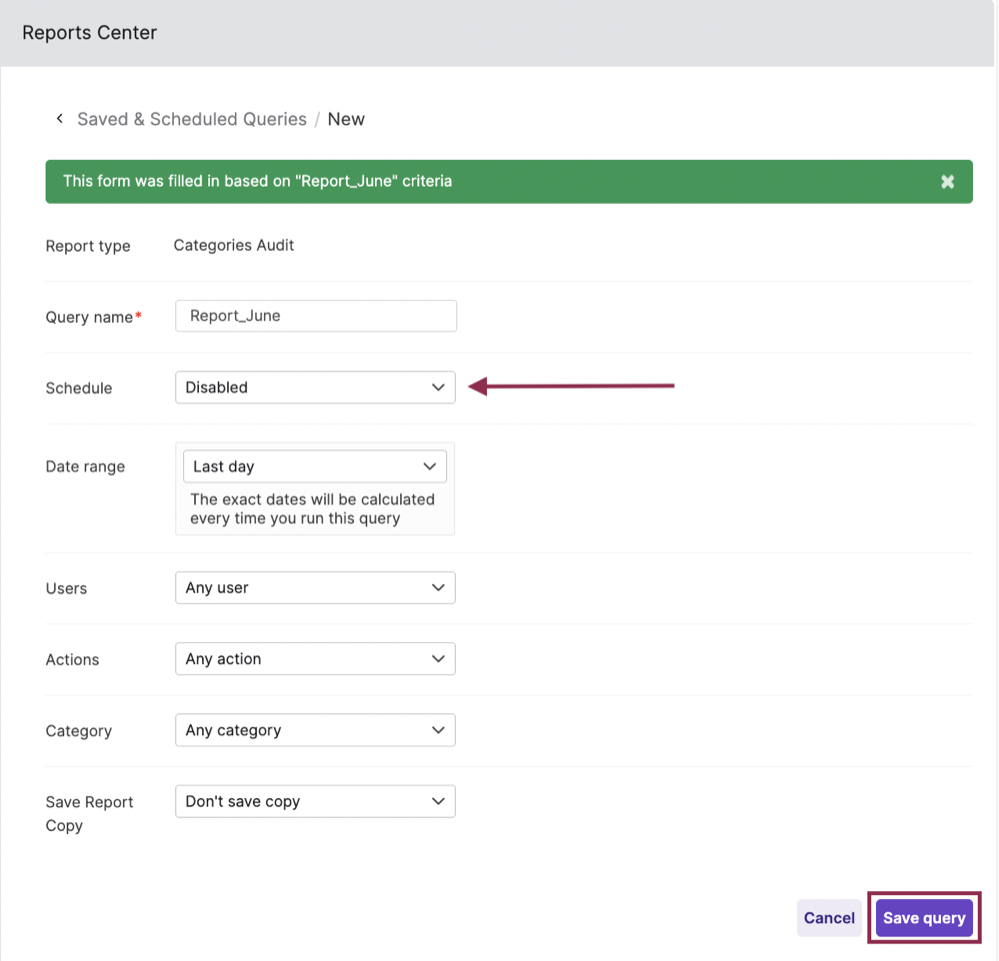Expand the Date range 'Last day' dropdown
The width and height of the screenshot is (999, 961).
[x=314, y=467]
